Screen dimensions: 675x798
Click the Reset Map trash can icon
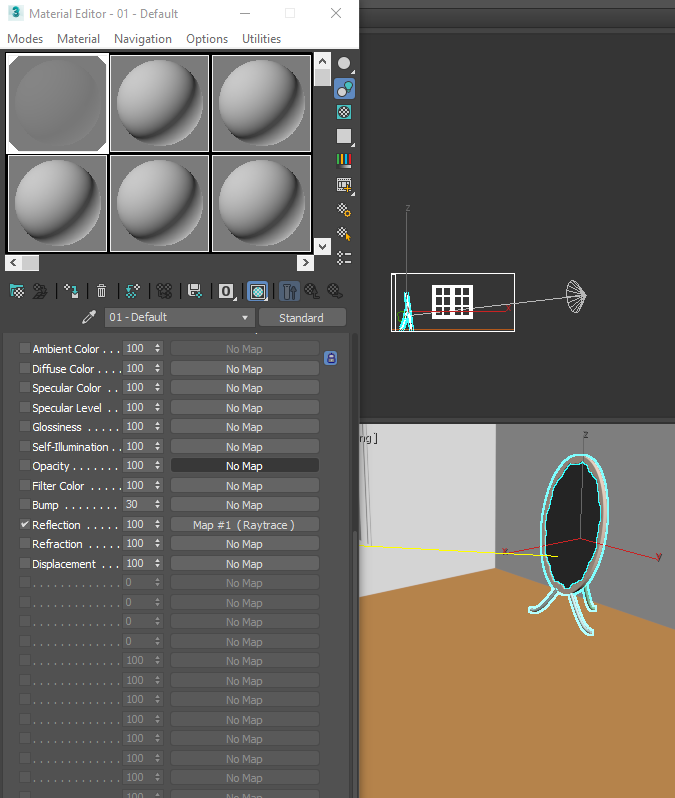(x=101, y=291)
